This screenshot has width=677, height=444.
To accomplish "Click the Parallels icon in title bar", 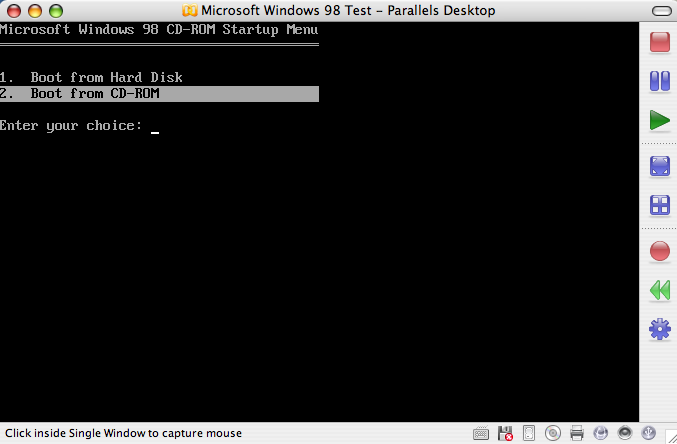I will (190, 10).
